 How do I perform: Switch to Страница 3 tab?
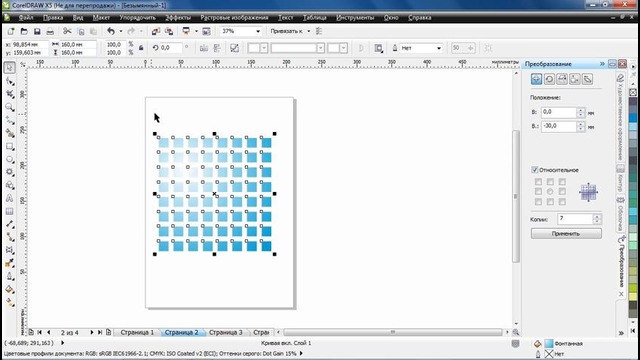(x=226, y=332)
